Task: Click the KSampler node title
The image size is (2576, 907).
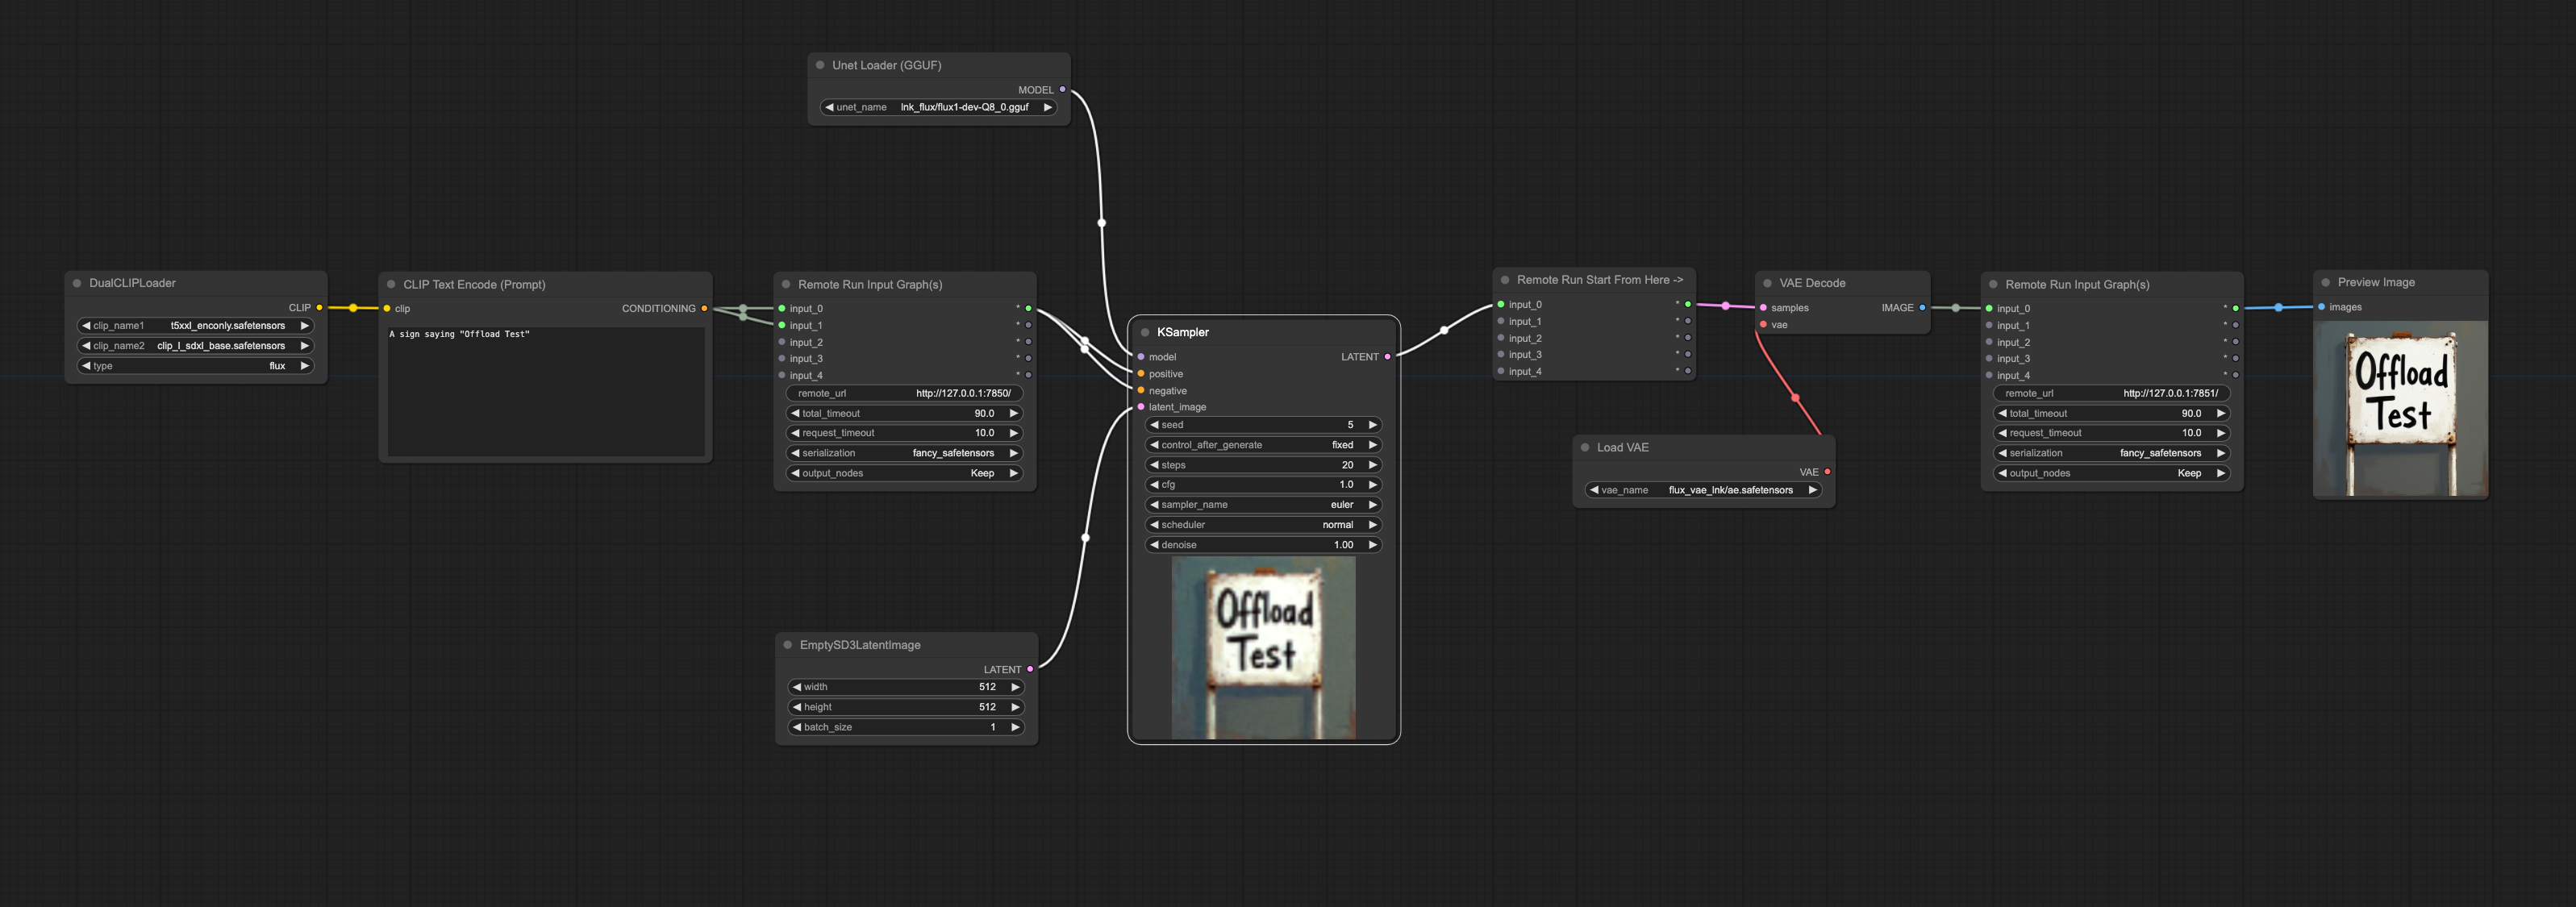Action: (1183, 332)
